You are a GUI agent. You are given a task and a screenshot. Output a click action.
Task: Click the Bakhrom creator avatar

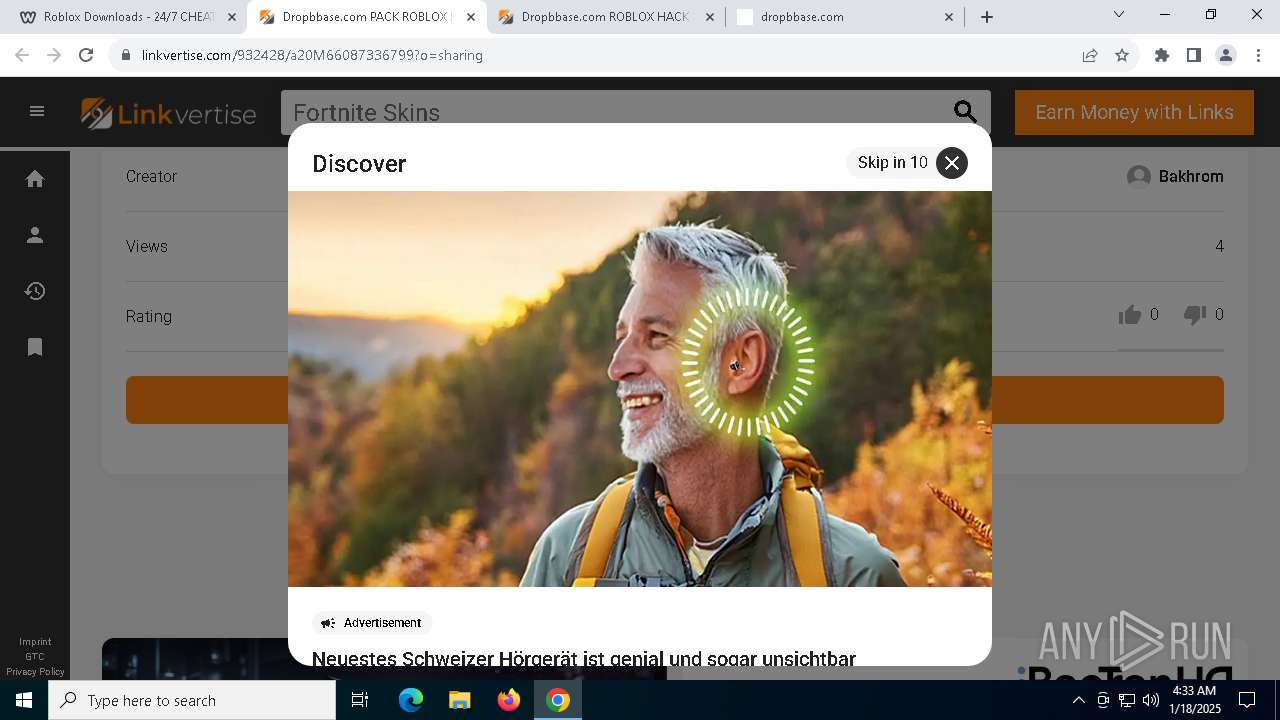(1138, 176)
